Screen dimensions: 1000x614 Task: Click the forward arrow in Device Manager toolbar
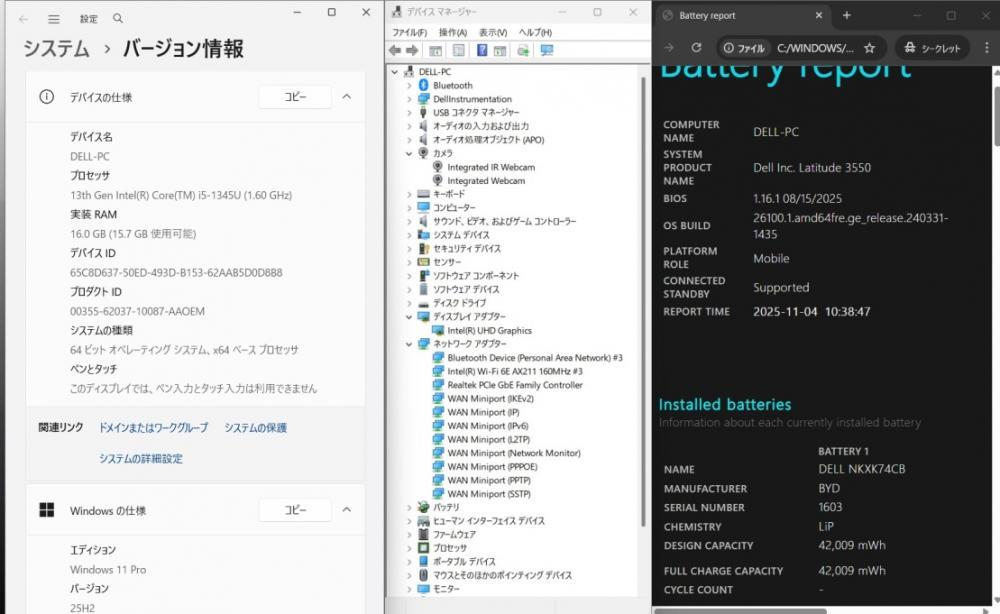pyautogui.click(x=412, y=50)
